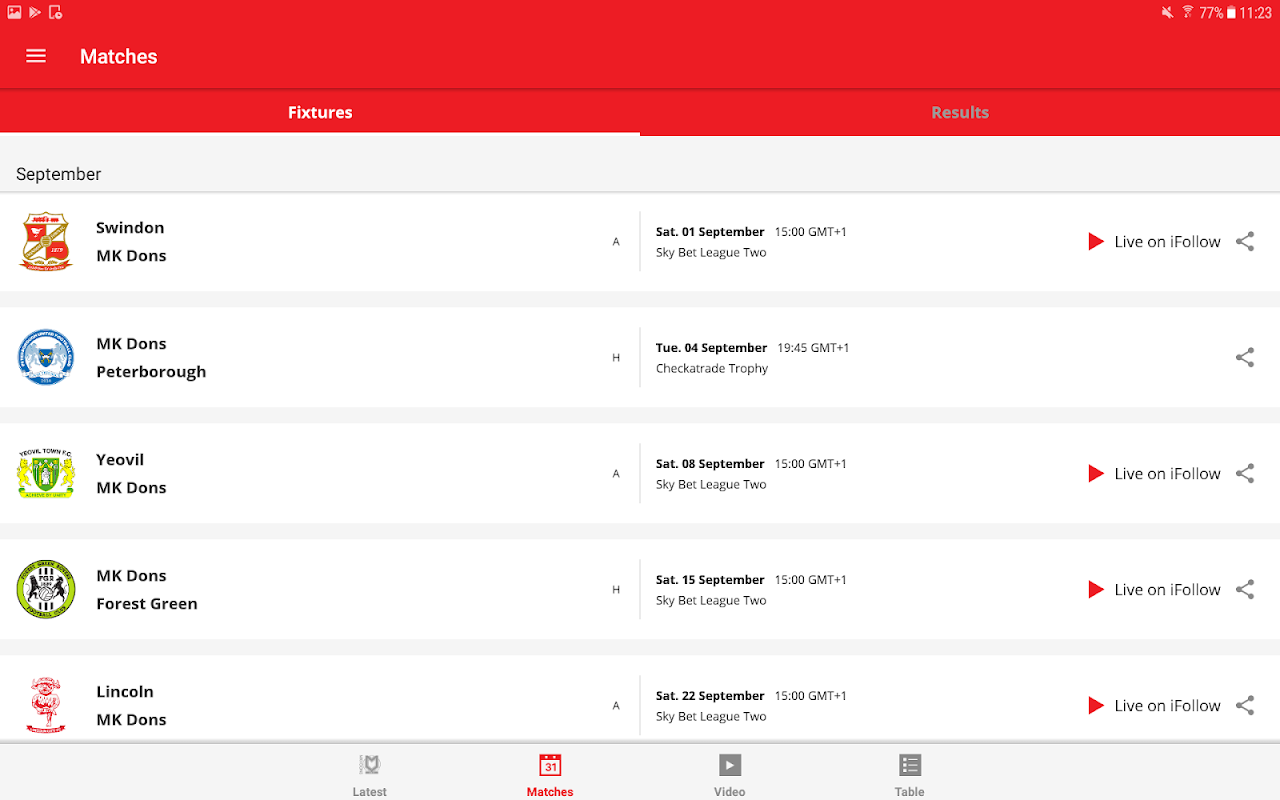Go to the Latest bottom tab
The image size is (1280, 800).
click(370, 775)
